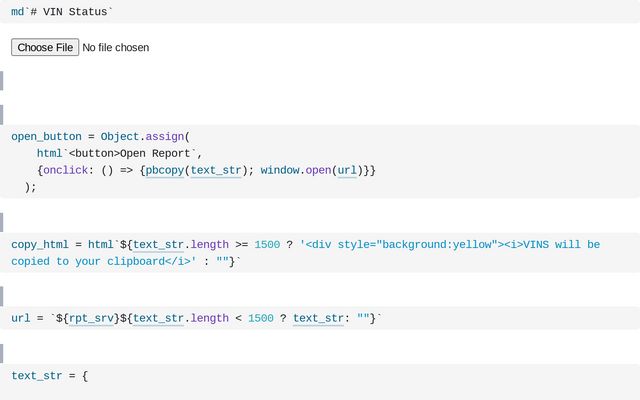Image resolution: width=640 pixels, height=400 pixels.
Task: Click the Choose File button
Action: point(45,47)
